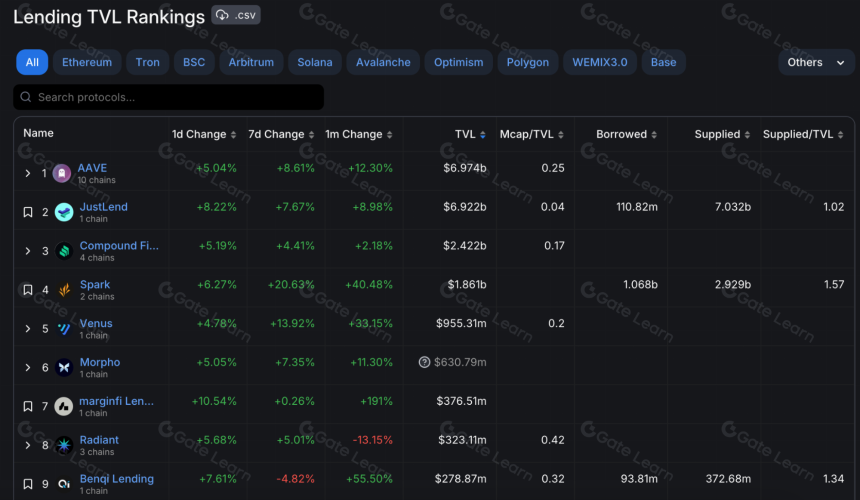Open the Radiant protocol link
860x500 pixels.
(99, 440)
